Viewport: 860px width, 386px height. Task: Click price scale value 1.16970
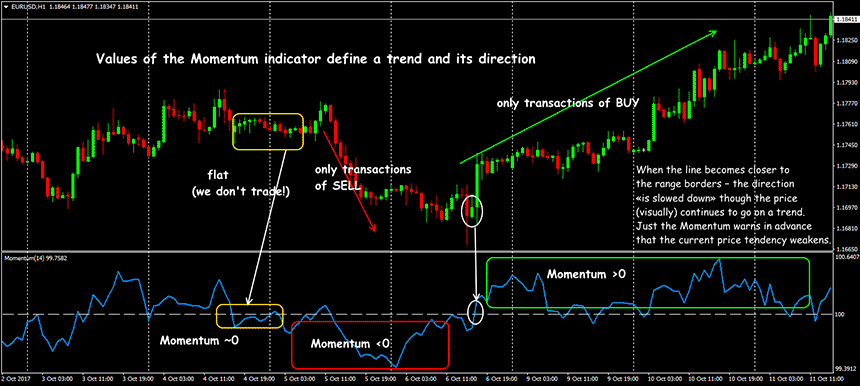tap(847, 207)
